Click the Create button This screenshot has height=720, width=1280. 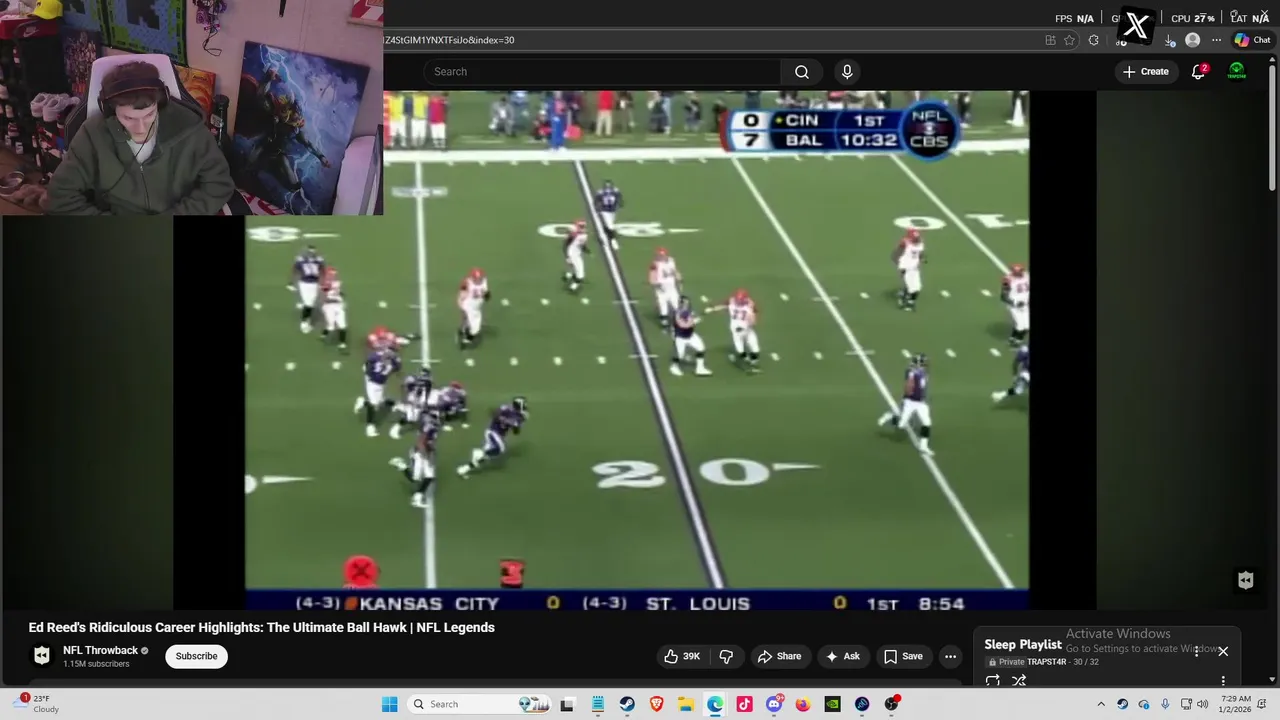tap(1145, 72)
